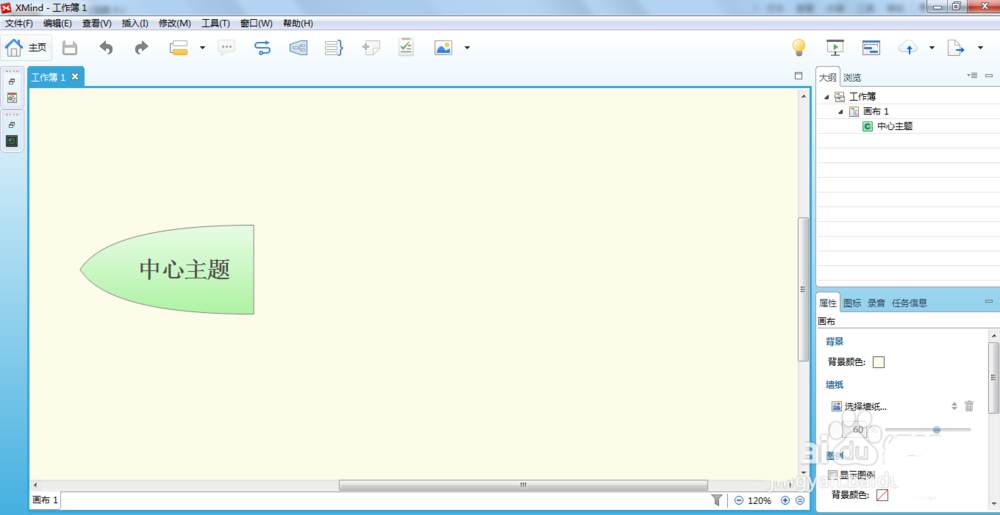The image size is (1000, 515).
Task: Insert an image into the map
Action: 443,48
